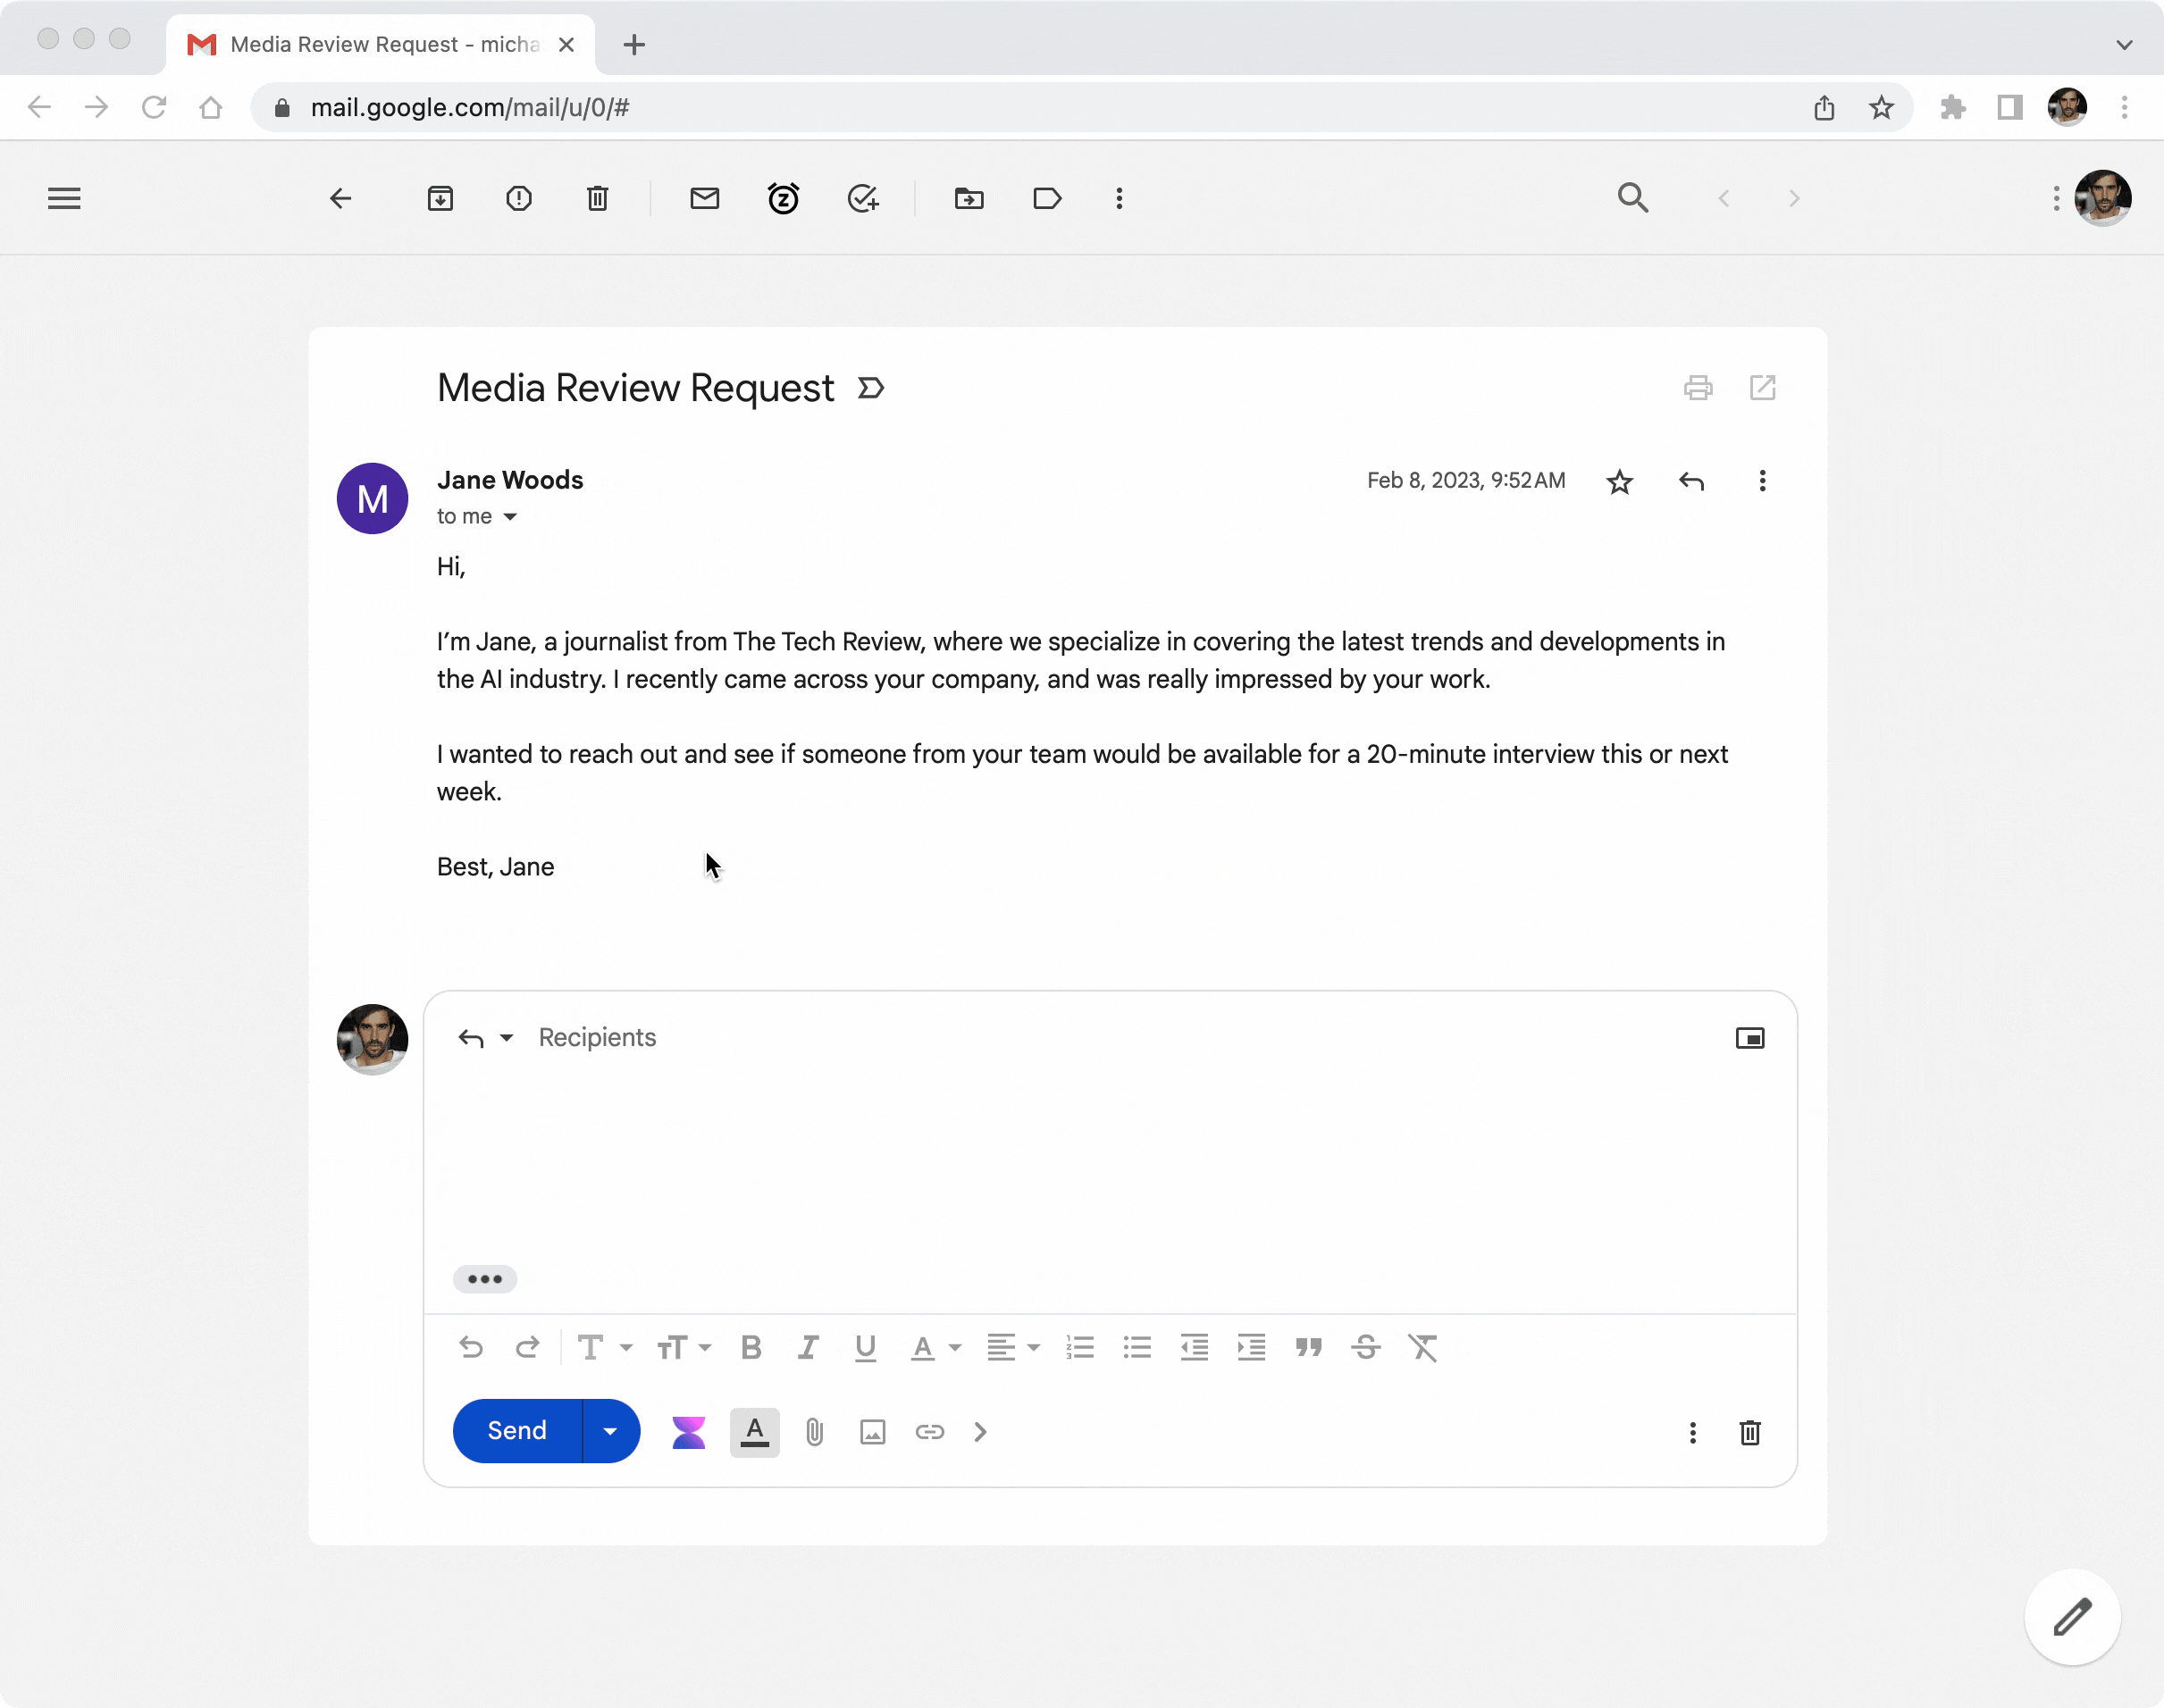Open the main Gmail menu
2164x1708 pixels.
(x=63, y=197)
